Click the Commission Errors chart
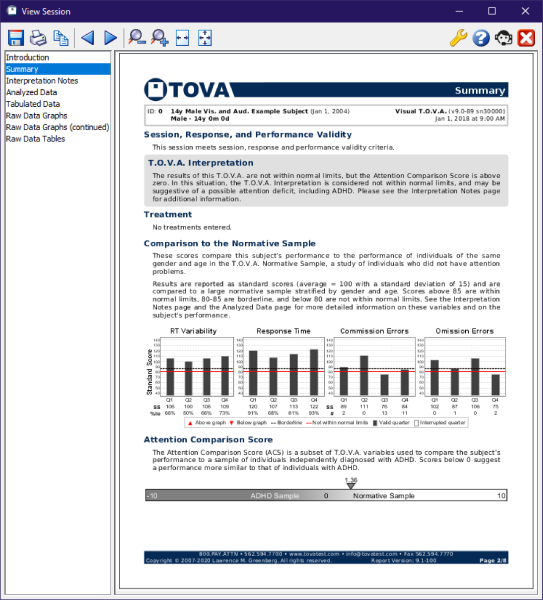The image size is (543, 600). click(x=374, y=367)
